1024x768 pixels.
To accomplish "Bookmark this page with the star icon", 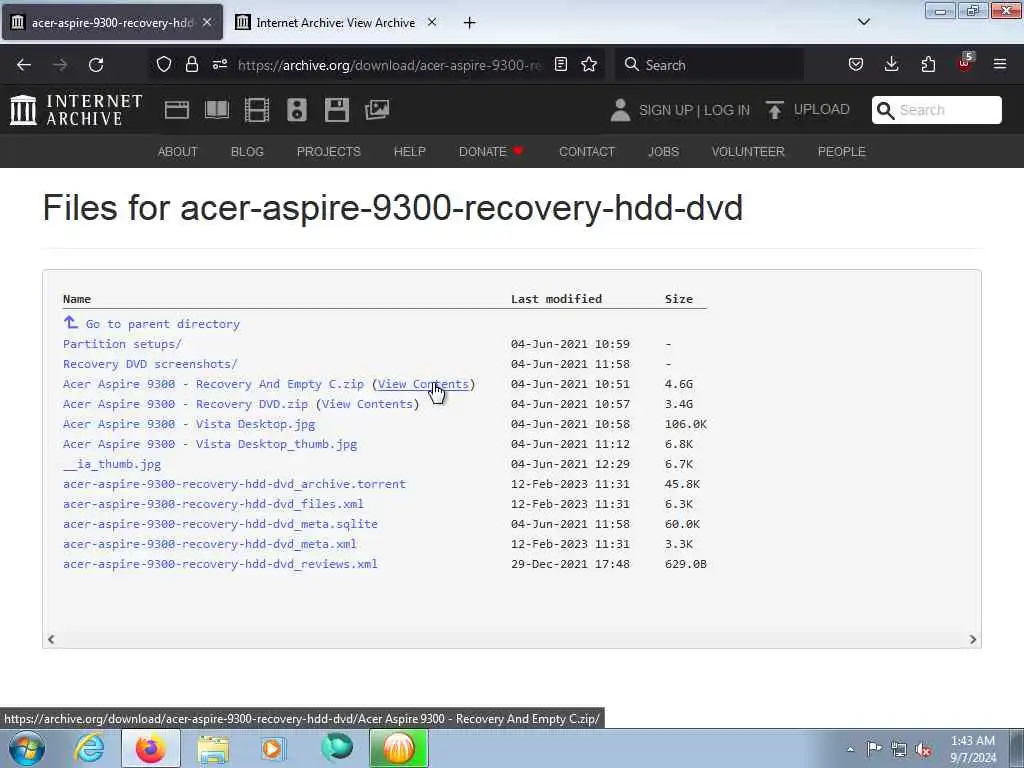I will tap(589, 64).
